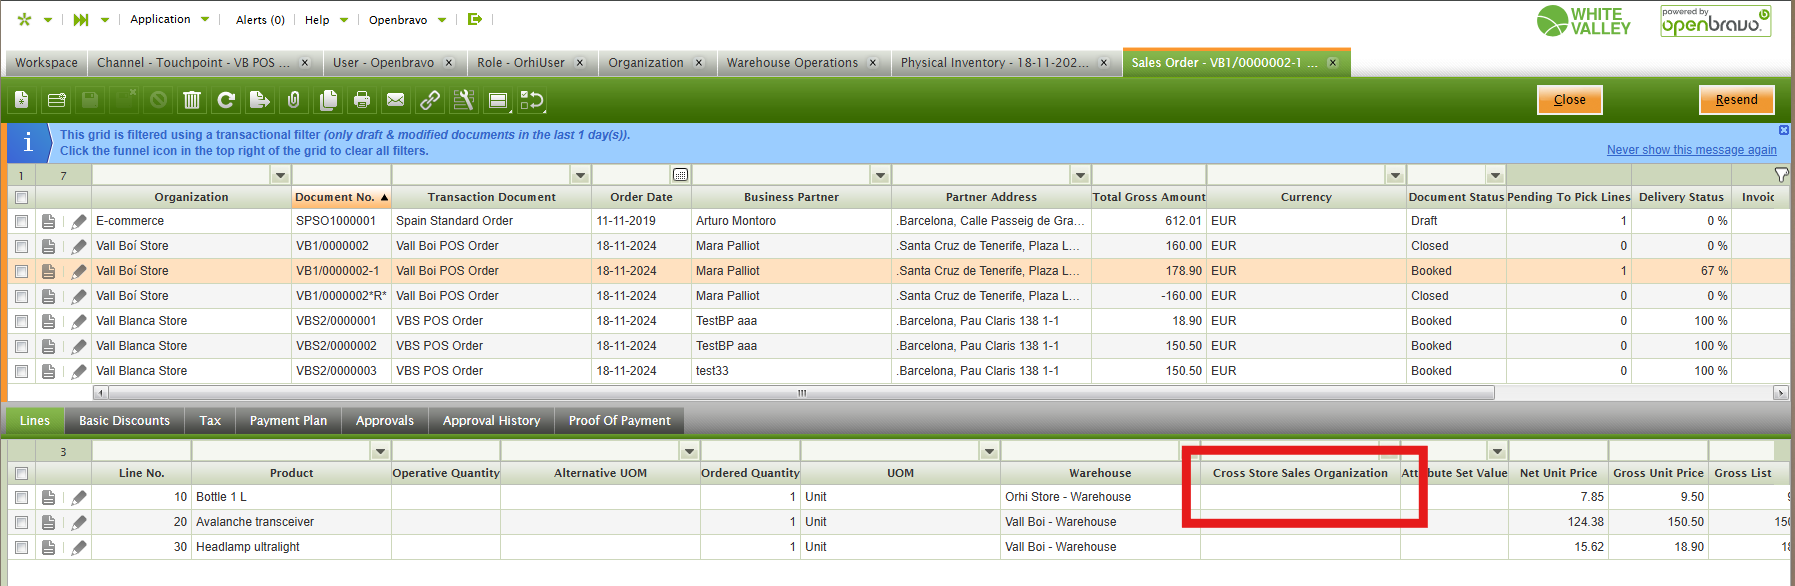
Task: Open Currency filter dropdown
Action: pyautogui.click(x=1395, y=175)
